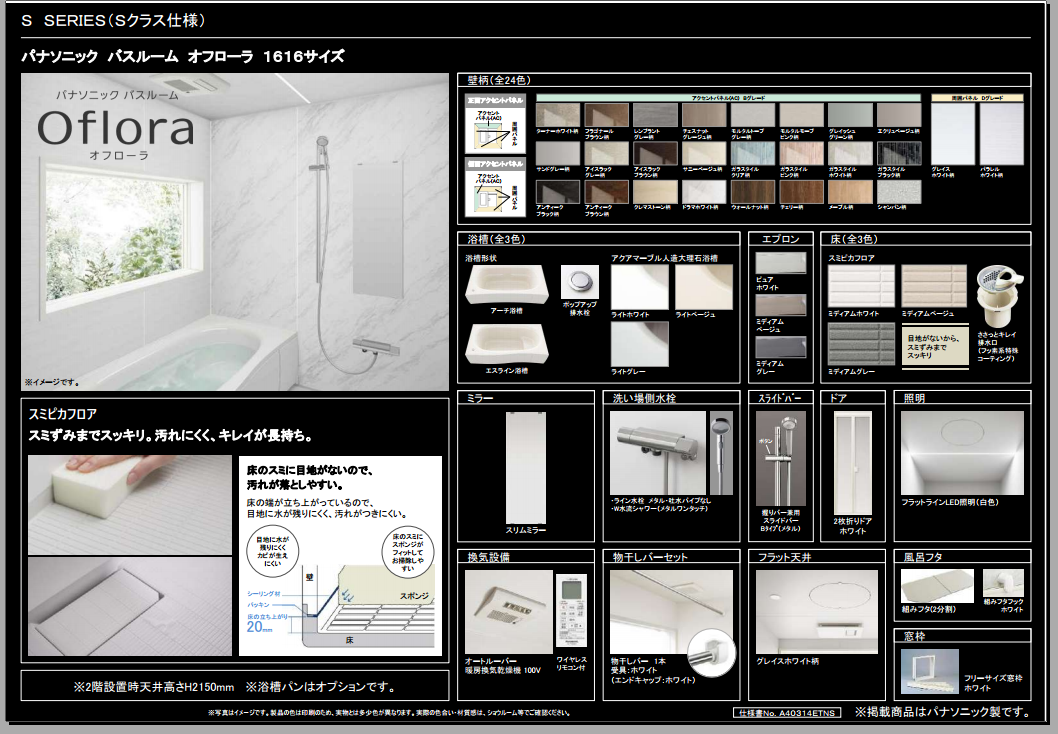Click the サニーベージュ柄 wall swatch
This screenshot has width=1058, height=734.
coord(704,153)
